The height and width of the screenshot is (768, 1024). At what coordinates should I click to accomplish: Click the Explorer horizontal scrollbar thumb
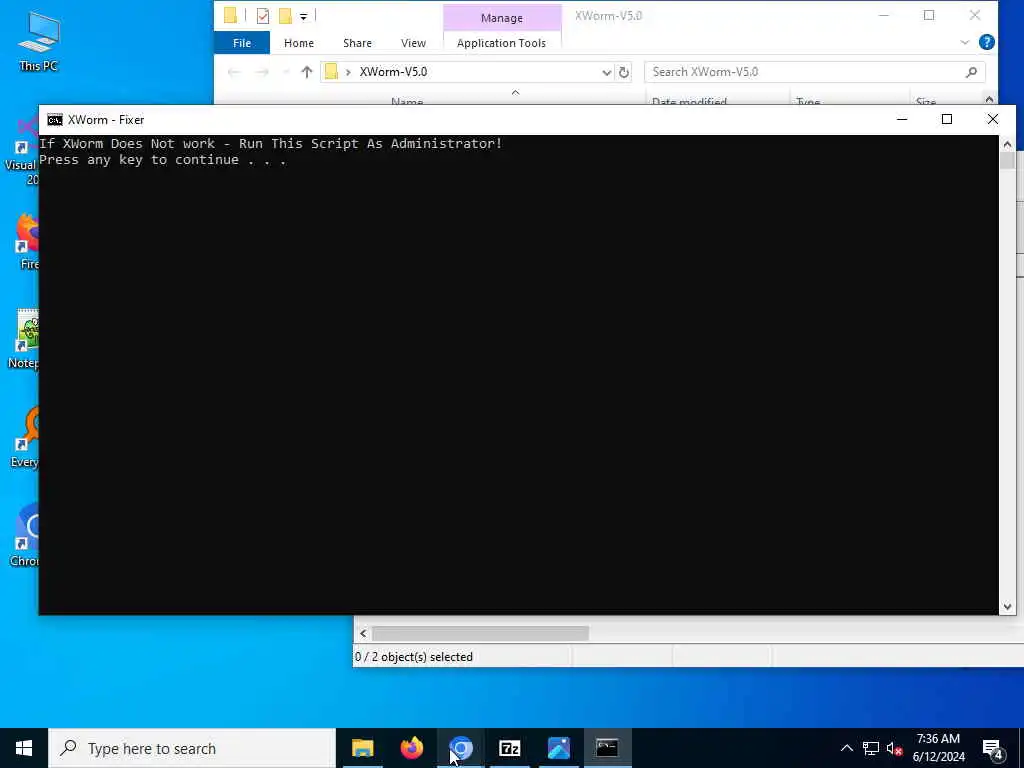(480, 633)
